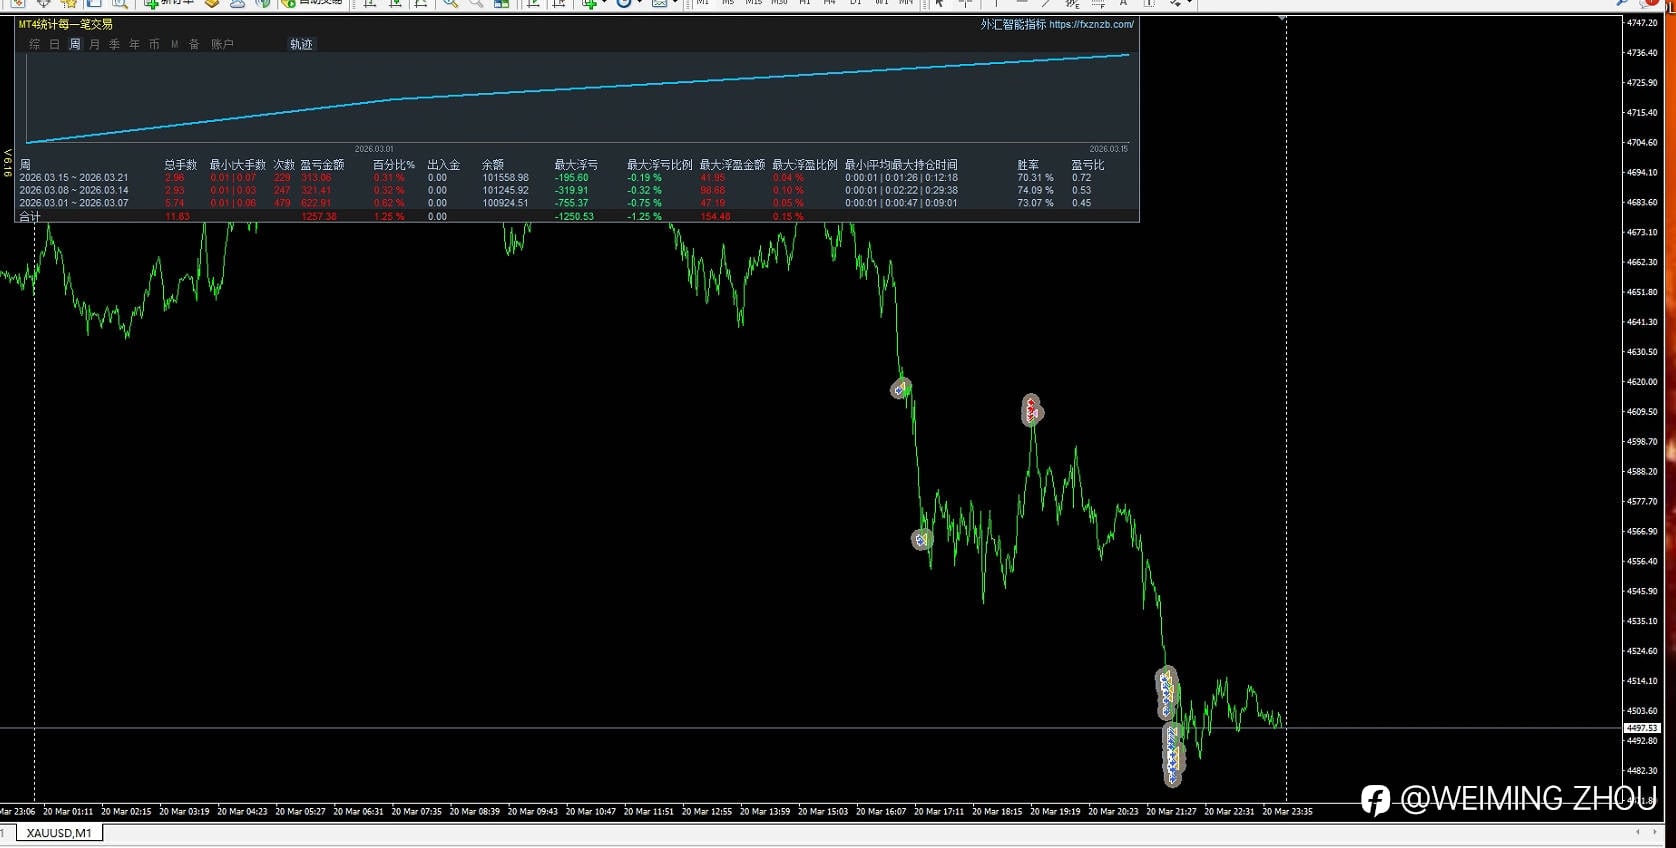Screen dimensions: 1676x848
Task: Switch to the 综 summary tab
Action: click(x=35, y=44)
